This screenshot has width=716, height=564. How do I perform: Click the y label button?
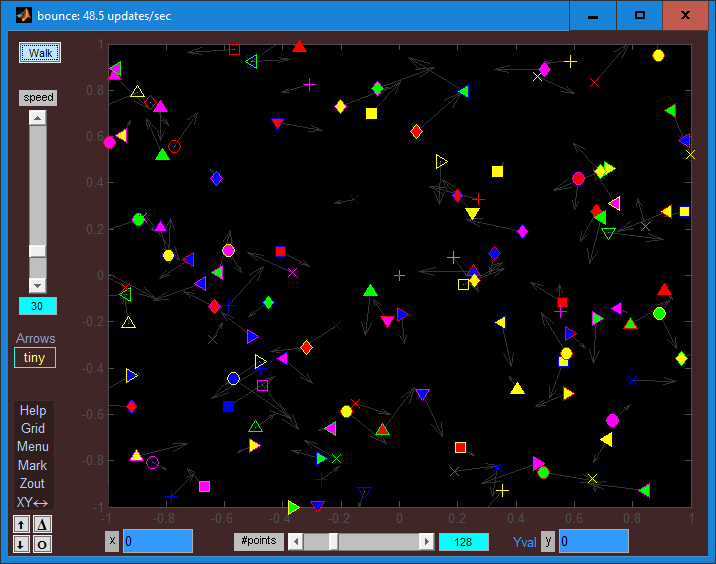(x=548, y=541)
